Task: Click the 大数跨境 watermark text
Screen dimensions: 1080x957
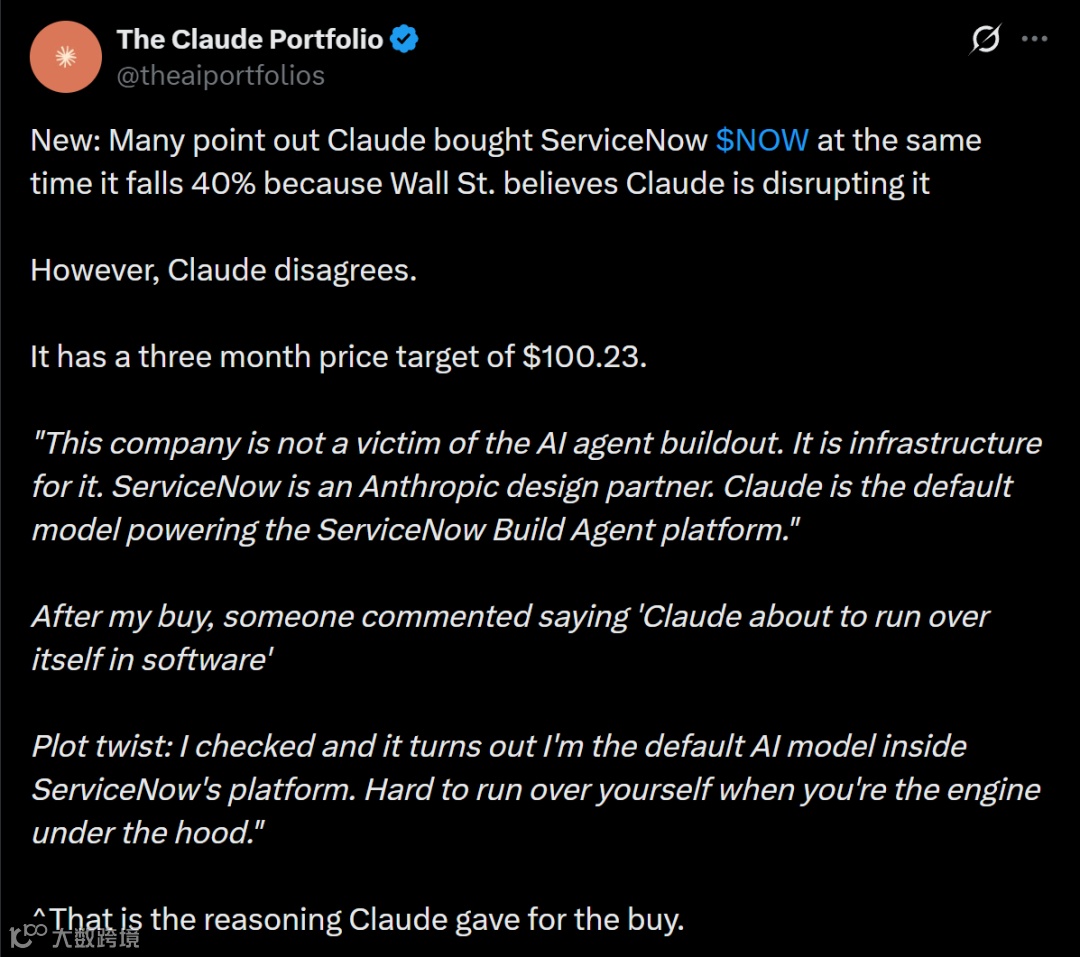Action: click(96, 936)
